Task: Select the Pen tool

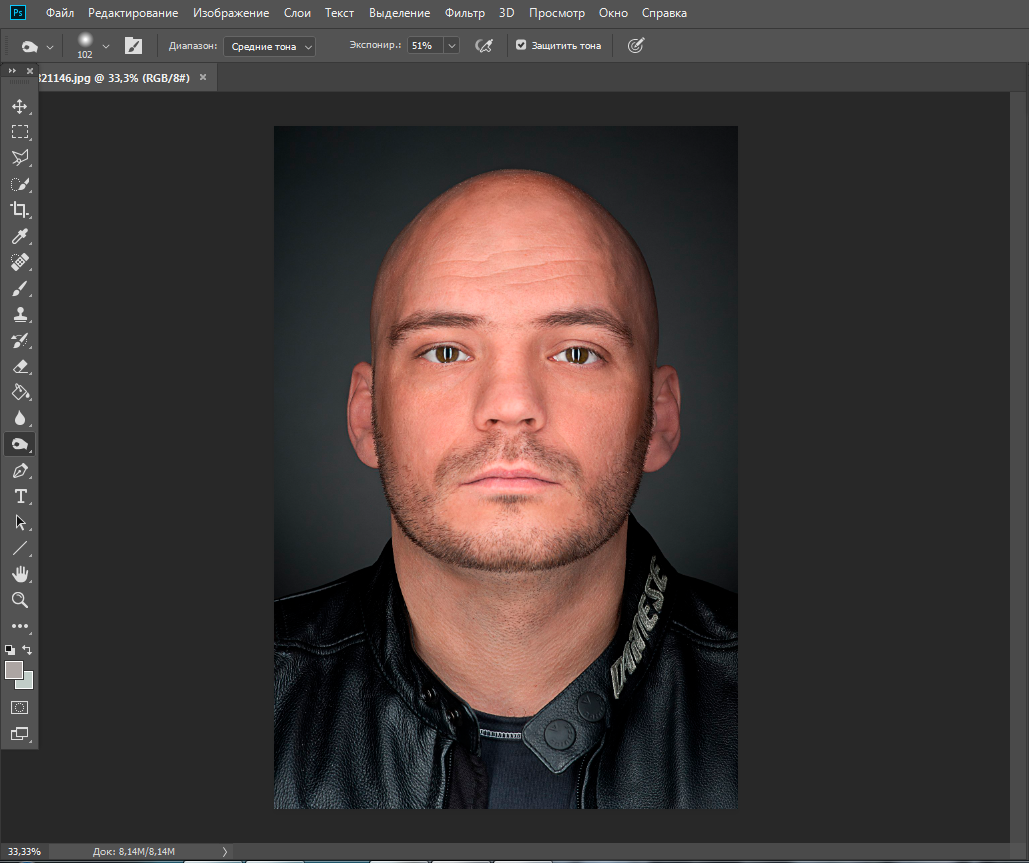Action: (20, 471)
